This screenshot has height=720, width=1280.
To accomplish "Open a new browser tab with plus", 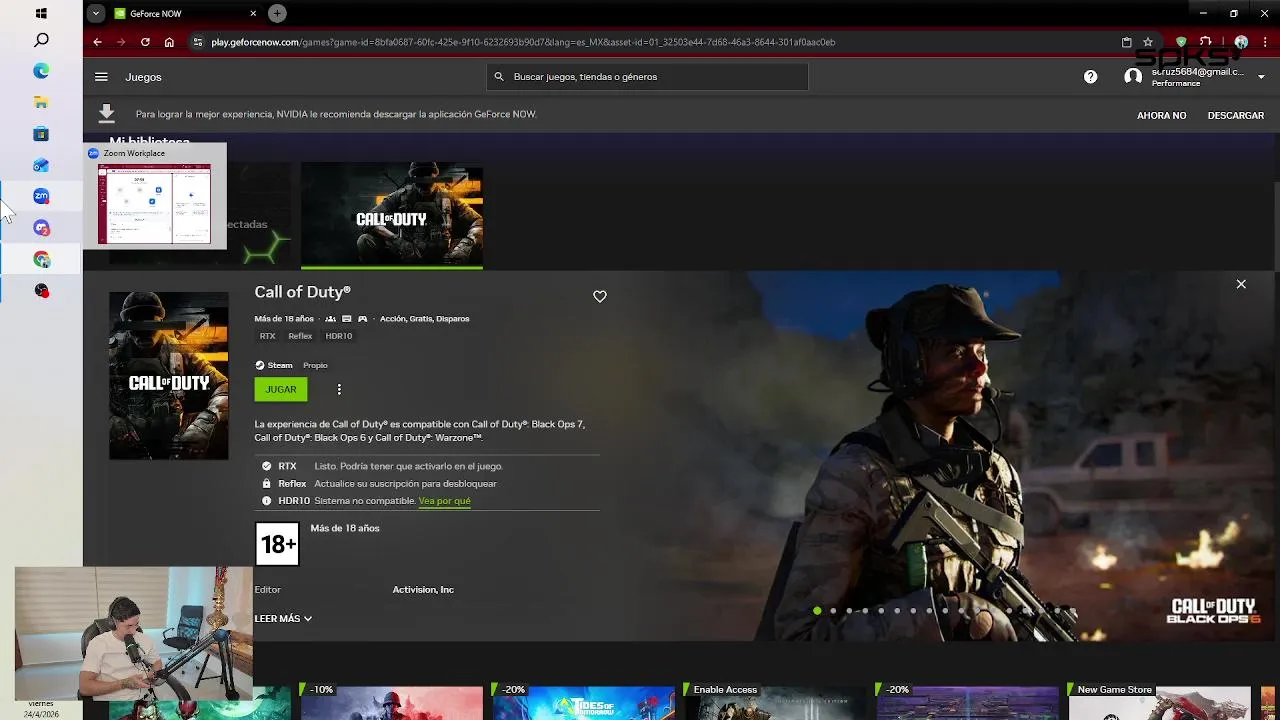I will [277, 13].
